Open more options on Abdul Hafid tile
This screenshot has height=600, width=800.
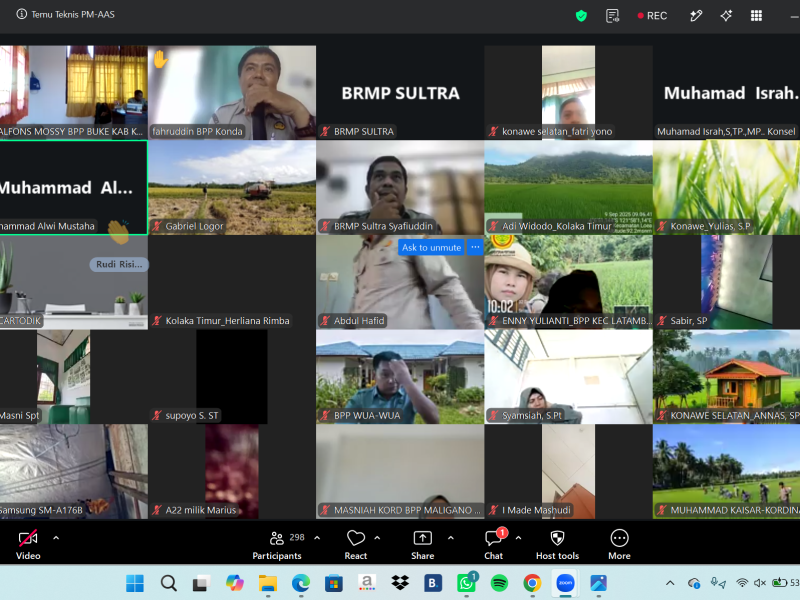pyautogui.click(x=475, y=247)
